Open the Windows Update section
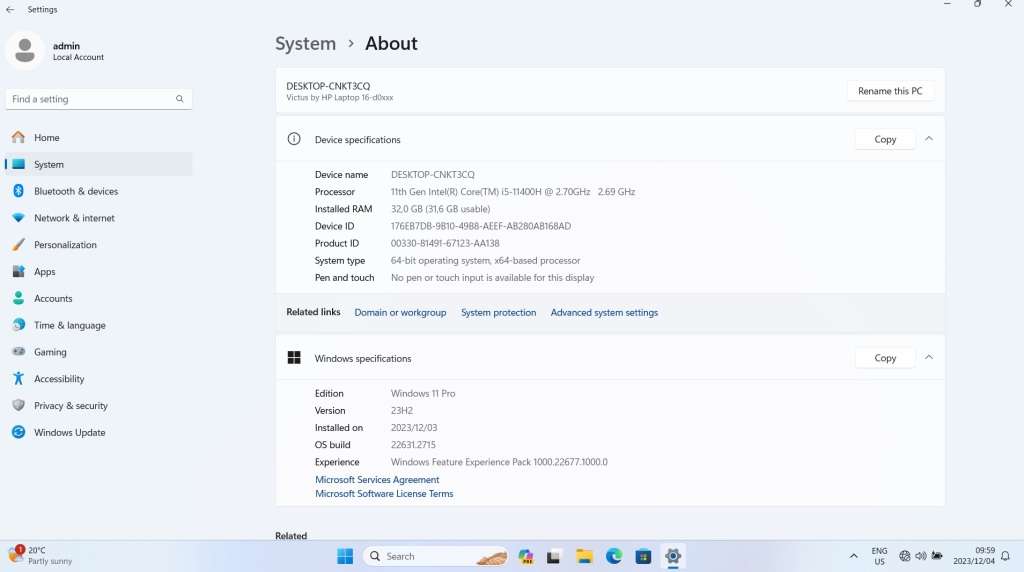 (x=69, y=433)
